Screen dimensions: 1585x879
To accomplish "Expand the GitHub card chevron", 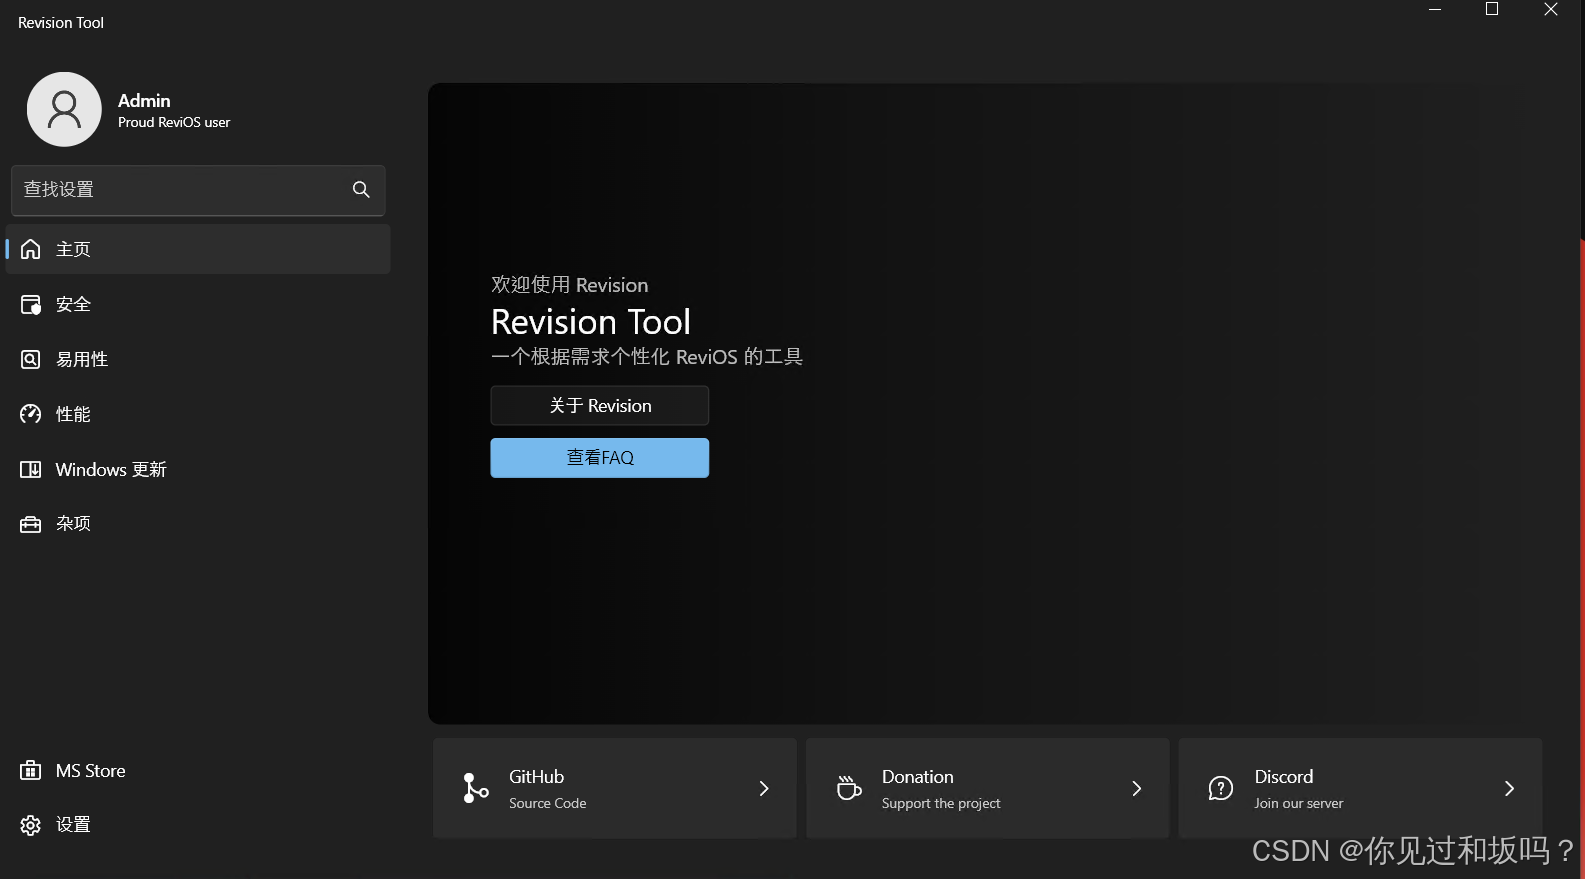I will coord(764,789).
